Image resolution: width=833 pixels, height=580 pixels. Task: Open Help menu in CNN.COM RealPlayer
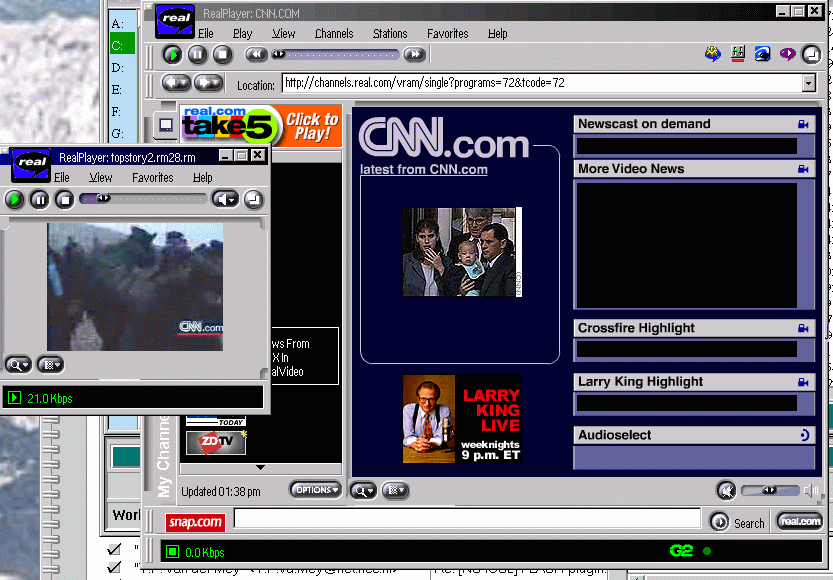point(498,34)
